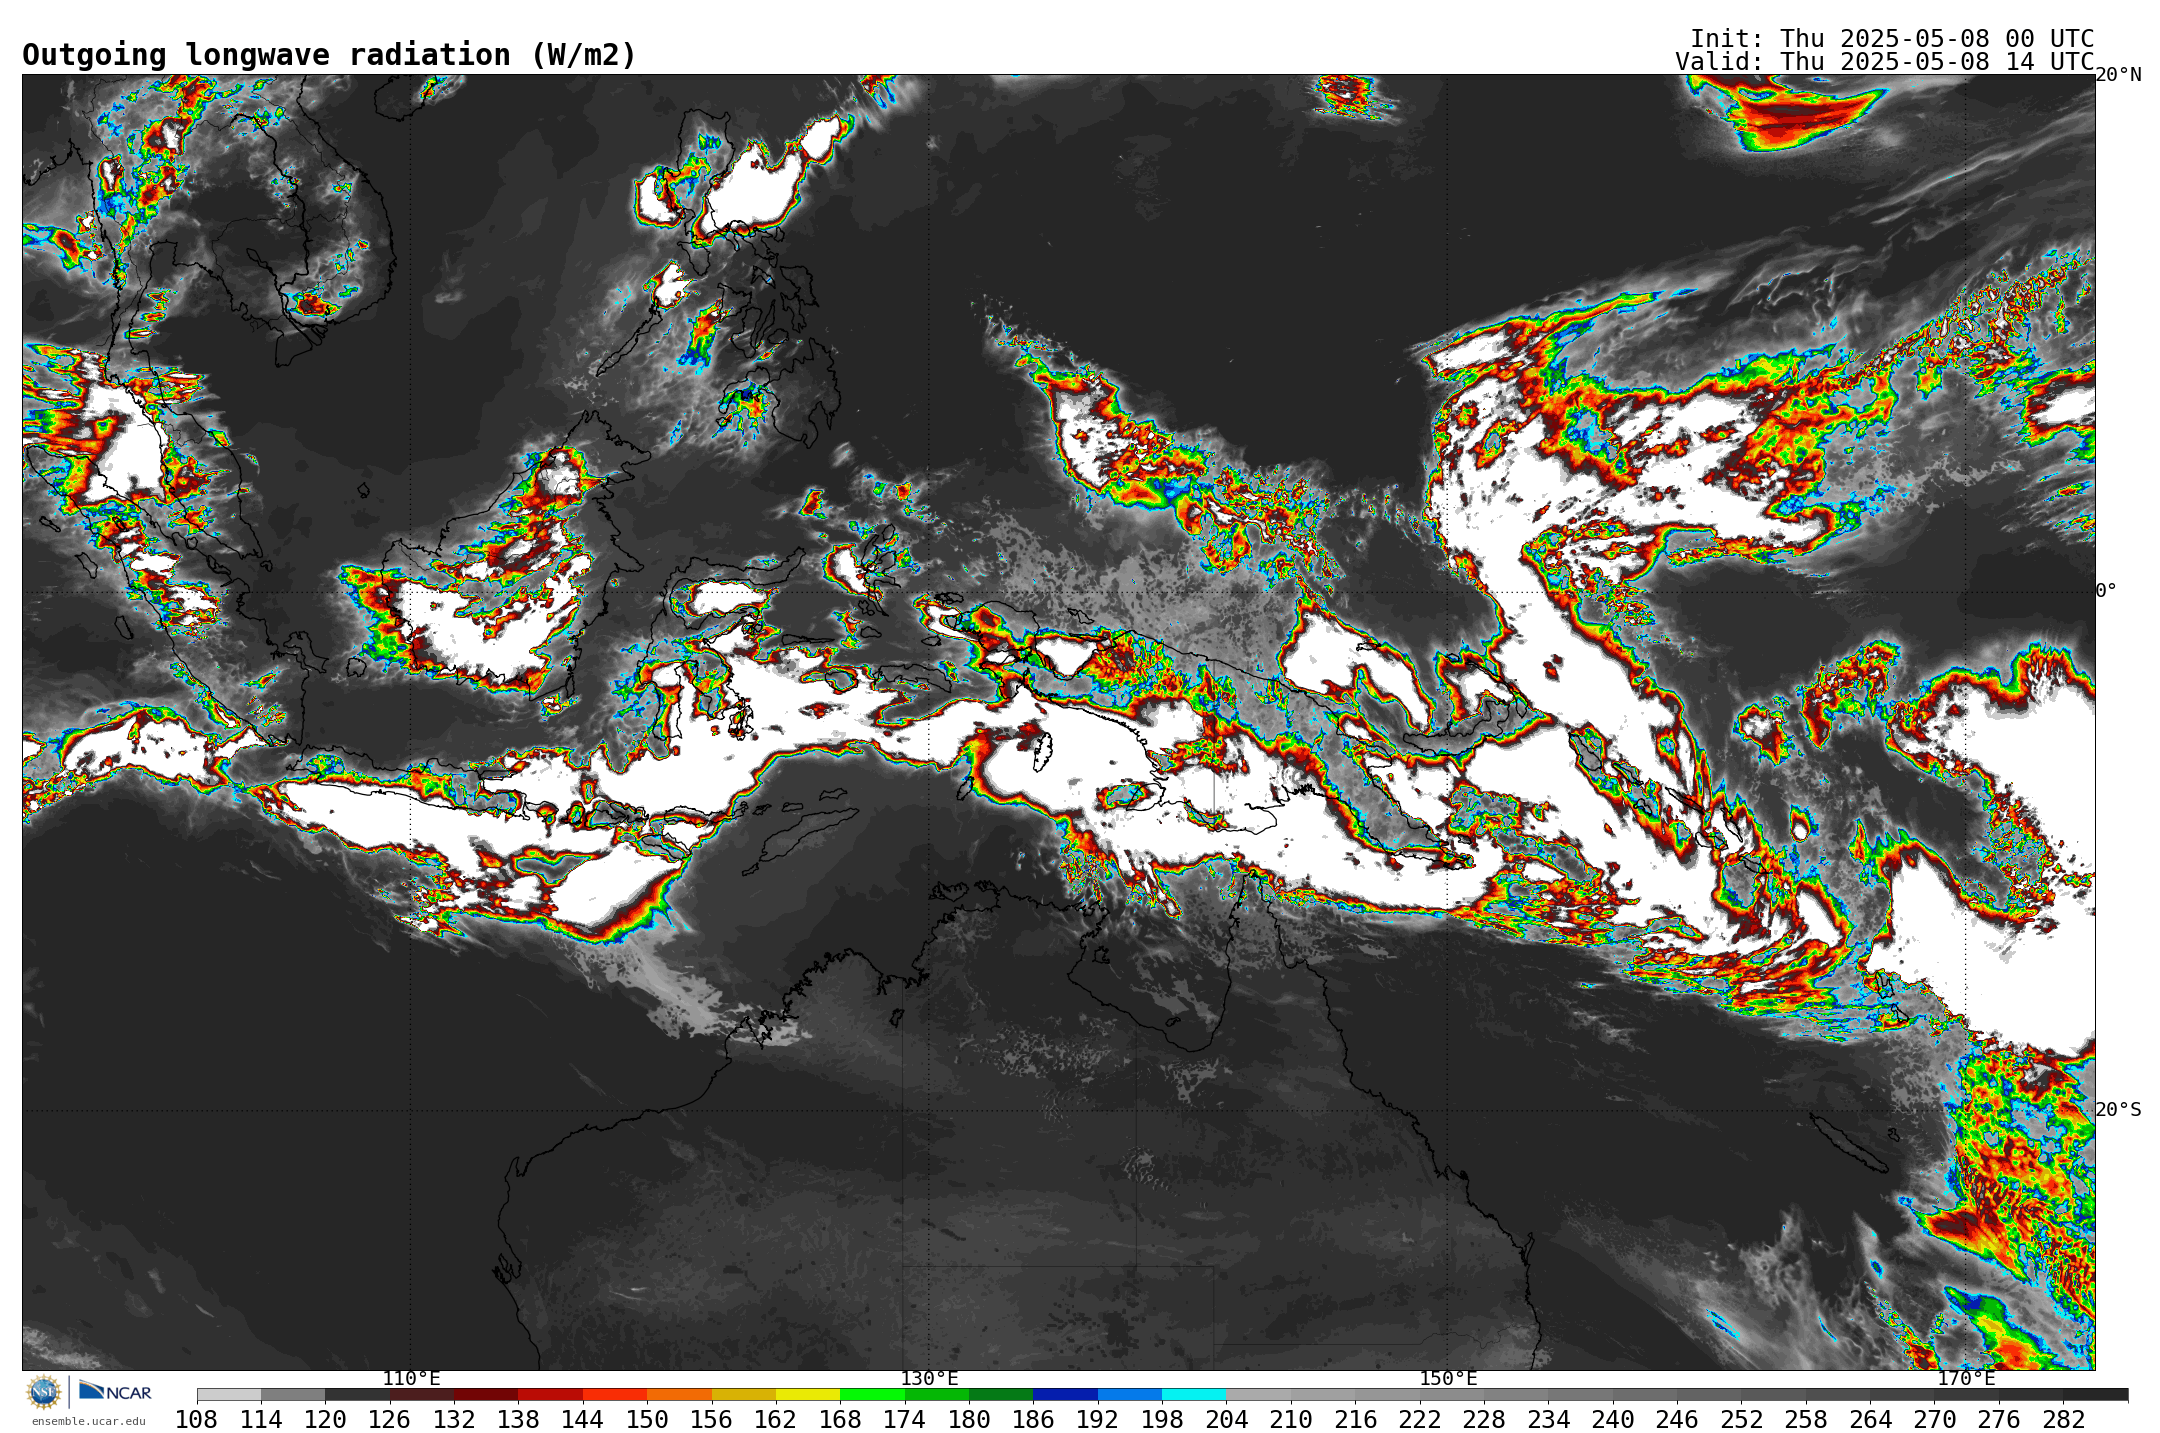Click the colorbar value 126
Screen dimensions: 2160x1433
(390, 1420)
